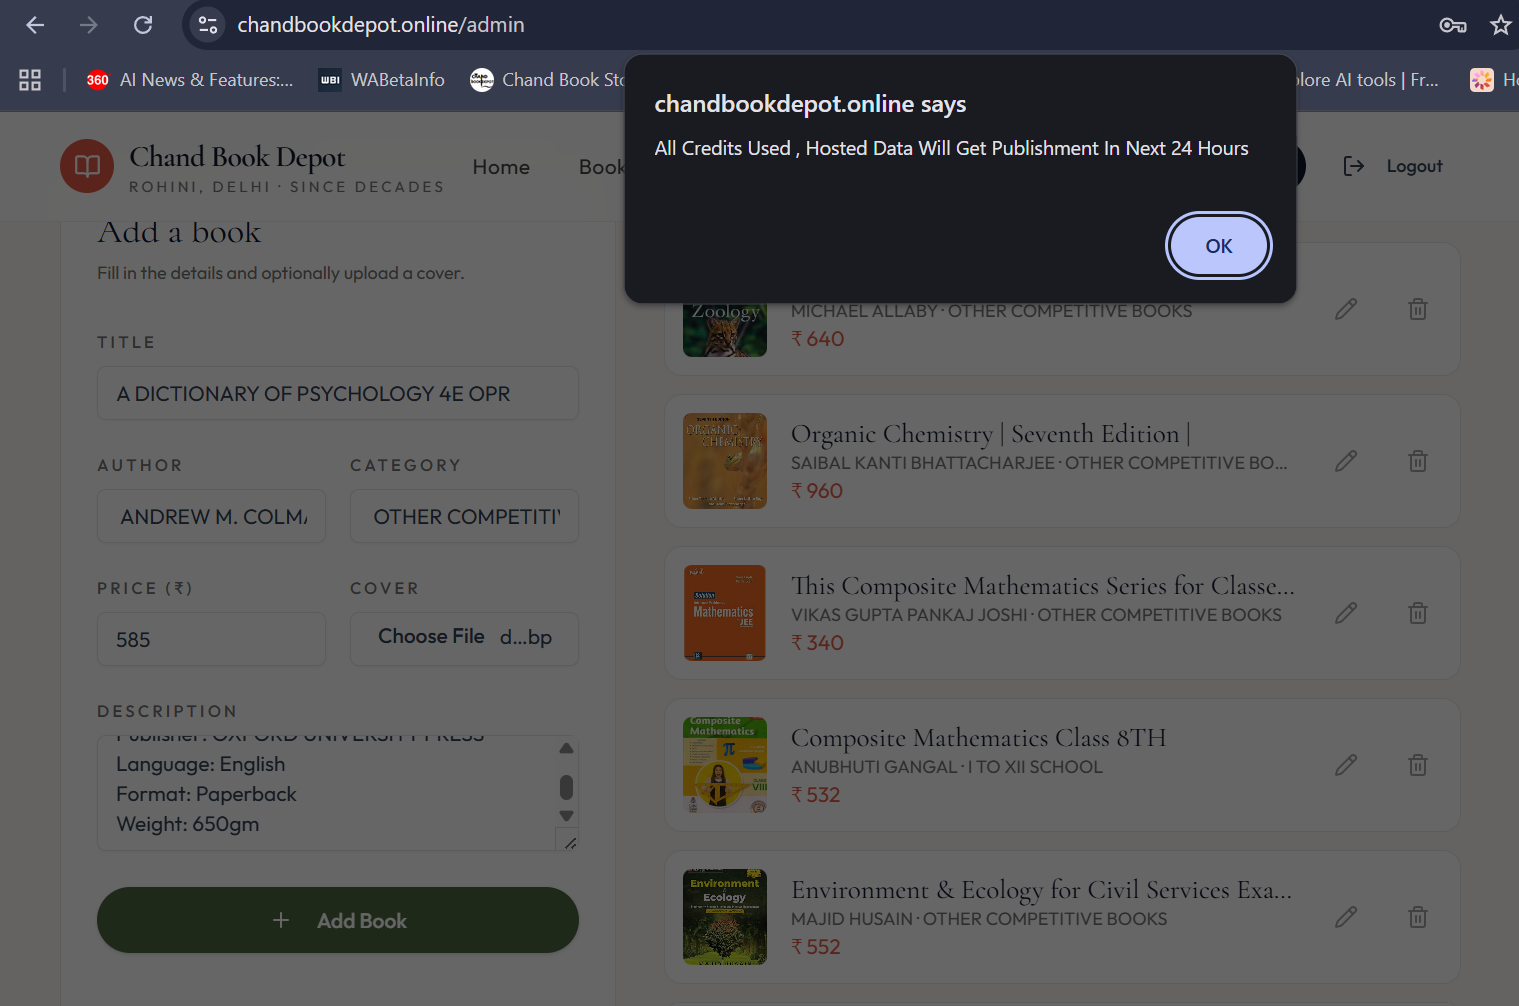The height and width of the screenshot is (1006, 1519).
Task: Click the Add Book button
Action: point(338,920)
